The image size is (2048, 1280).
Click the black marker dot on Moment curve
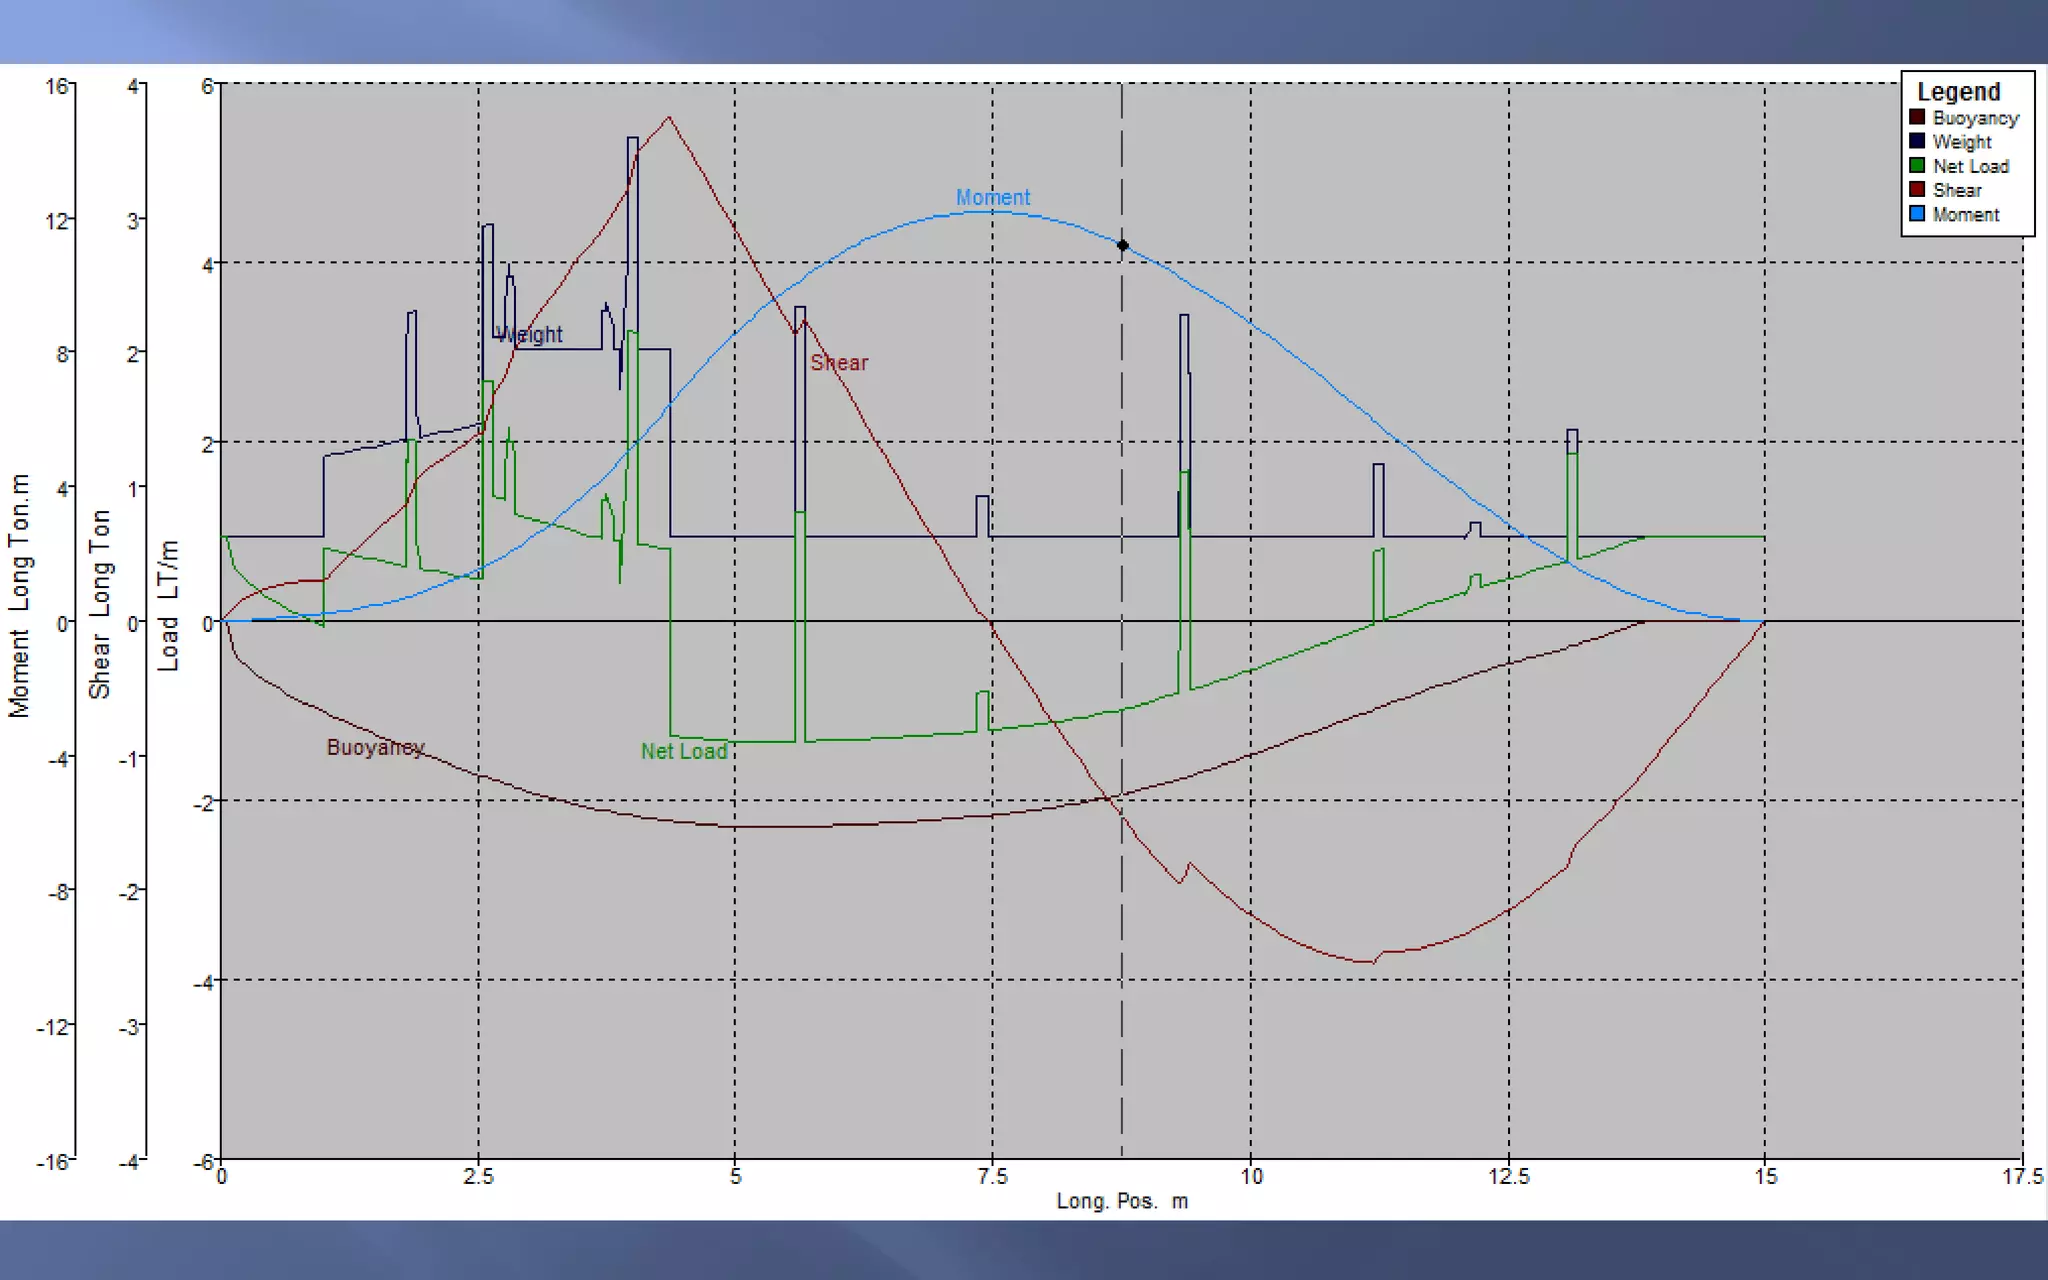[1122, 245]
